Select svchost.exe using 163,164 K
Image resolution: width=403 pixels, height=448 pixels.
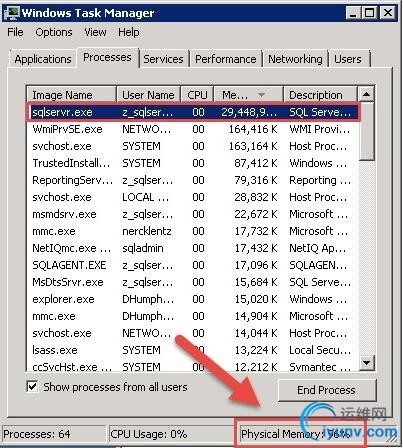pos(193,146)
